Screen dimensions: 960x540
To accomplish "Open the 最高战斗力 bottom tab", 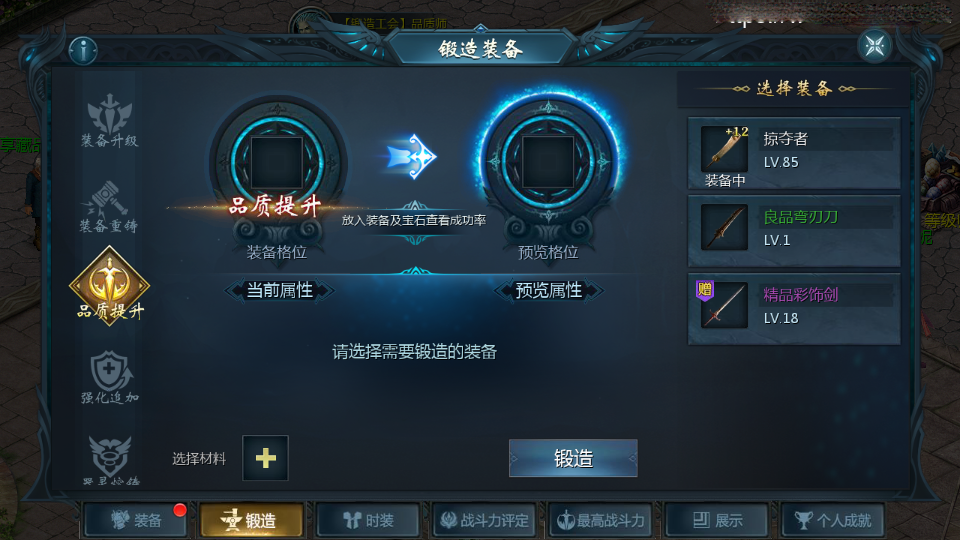I will coord(601,520).
